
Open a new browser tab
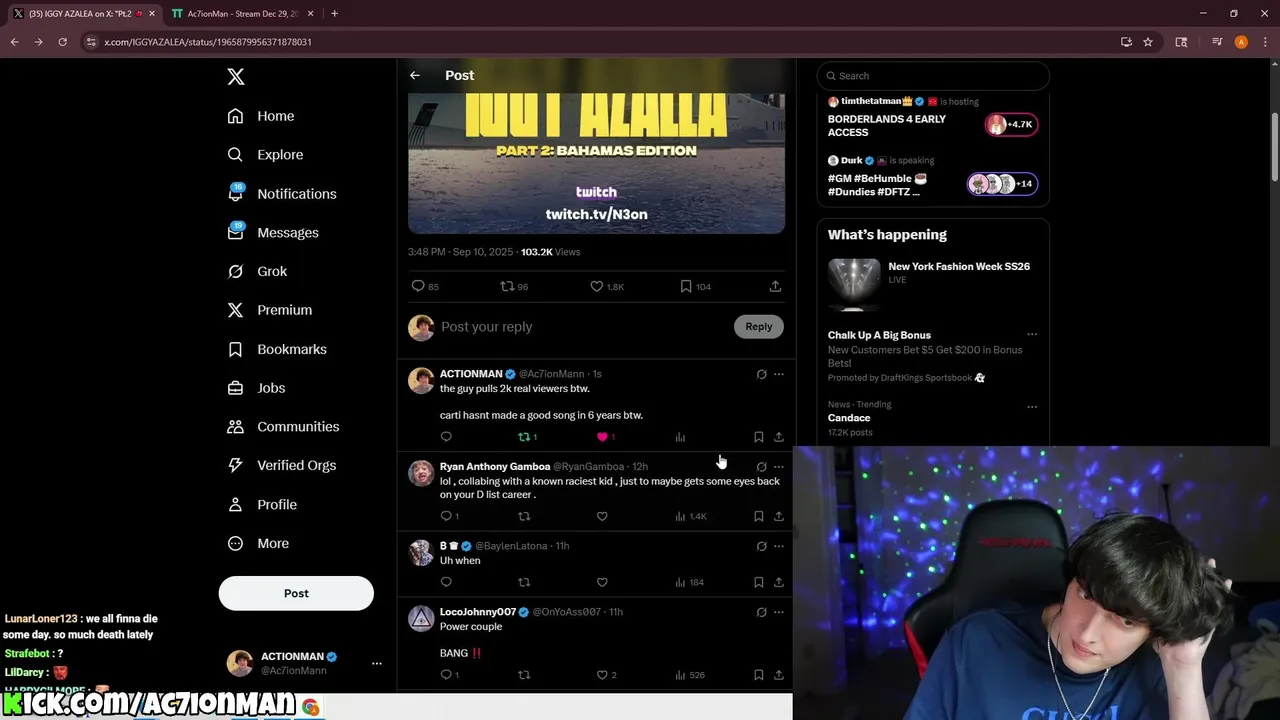point(334,14)
